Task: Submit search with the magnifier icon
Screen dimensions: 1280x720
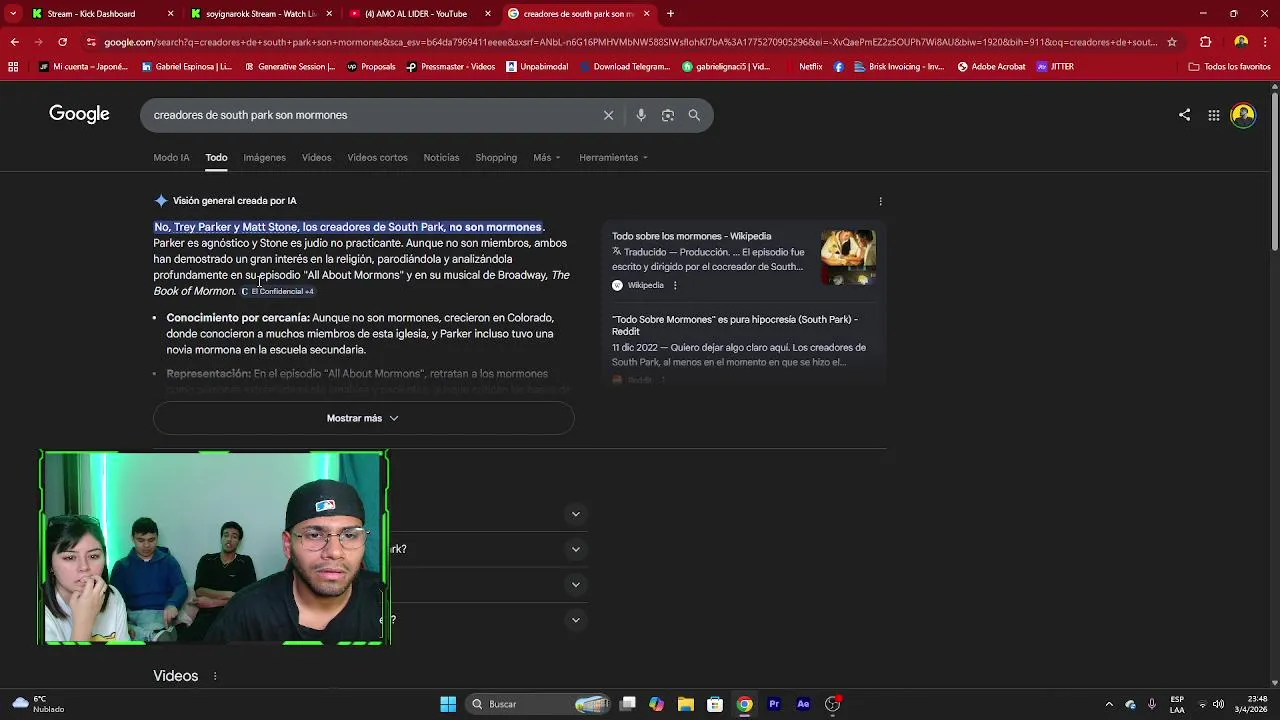Action: pyautogui.click(x=694, y=115)
